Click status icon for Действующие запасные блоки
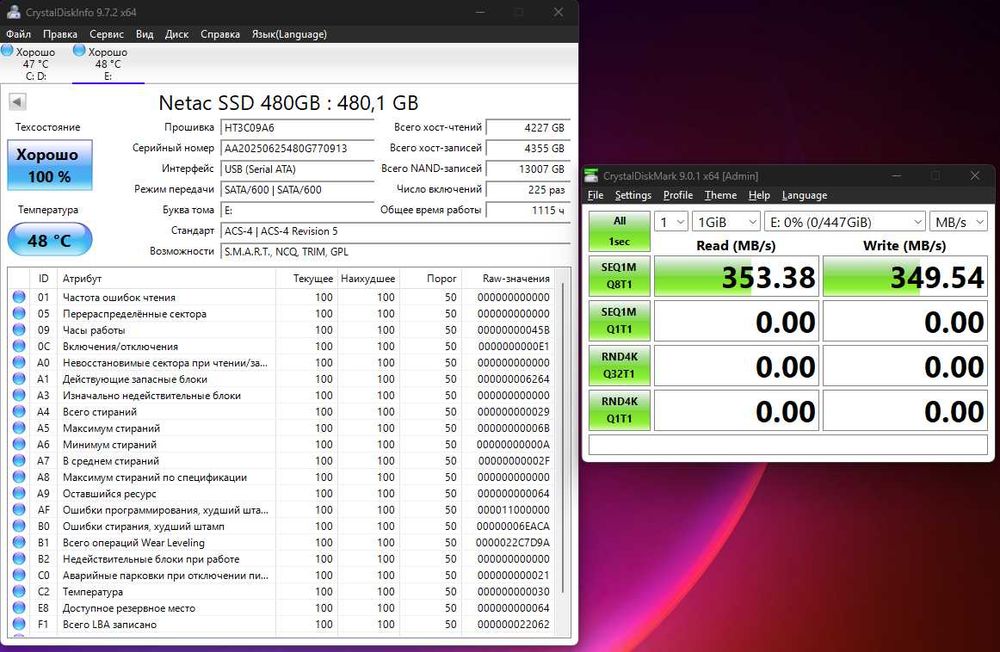 [19, 379]
